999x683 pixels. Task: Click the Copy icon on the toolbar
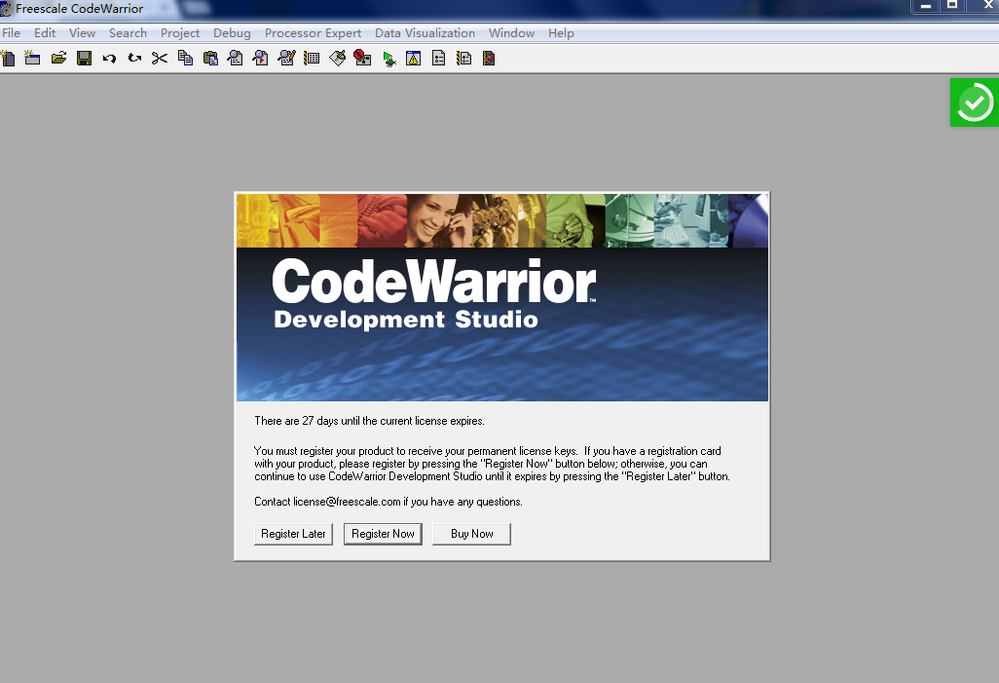(x=184, y=58)
